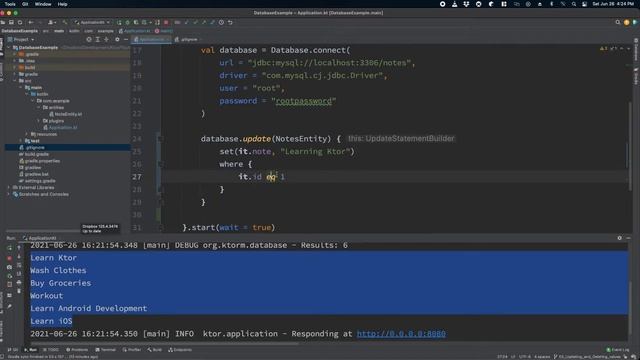Stop the process in Run panel sidebar
Image resolution: width=640 pixels, height=360 pixels.
pos(10,258)
